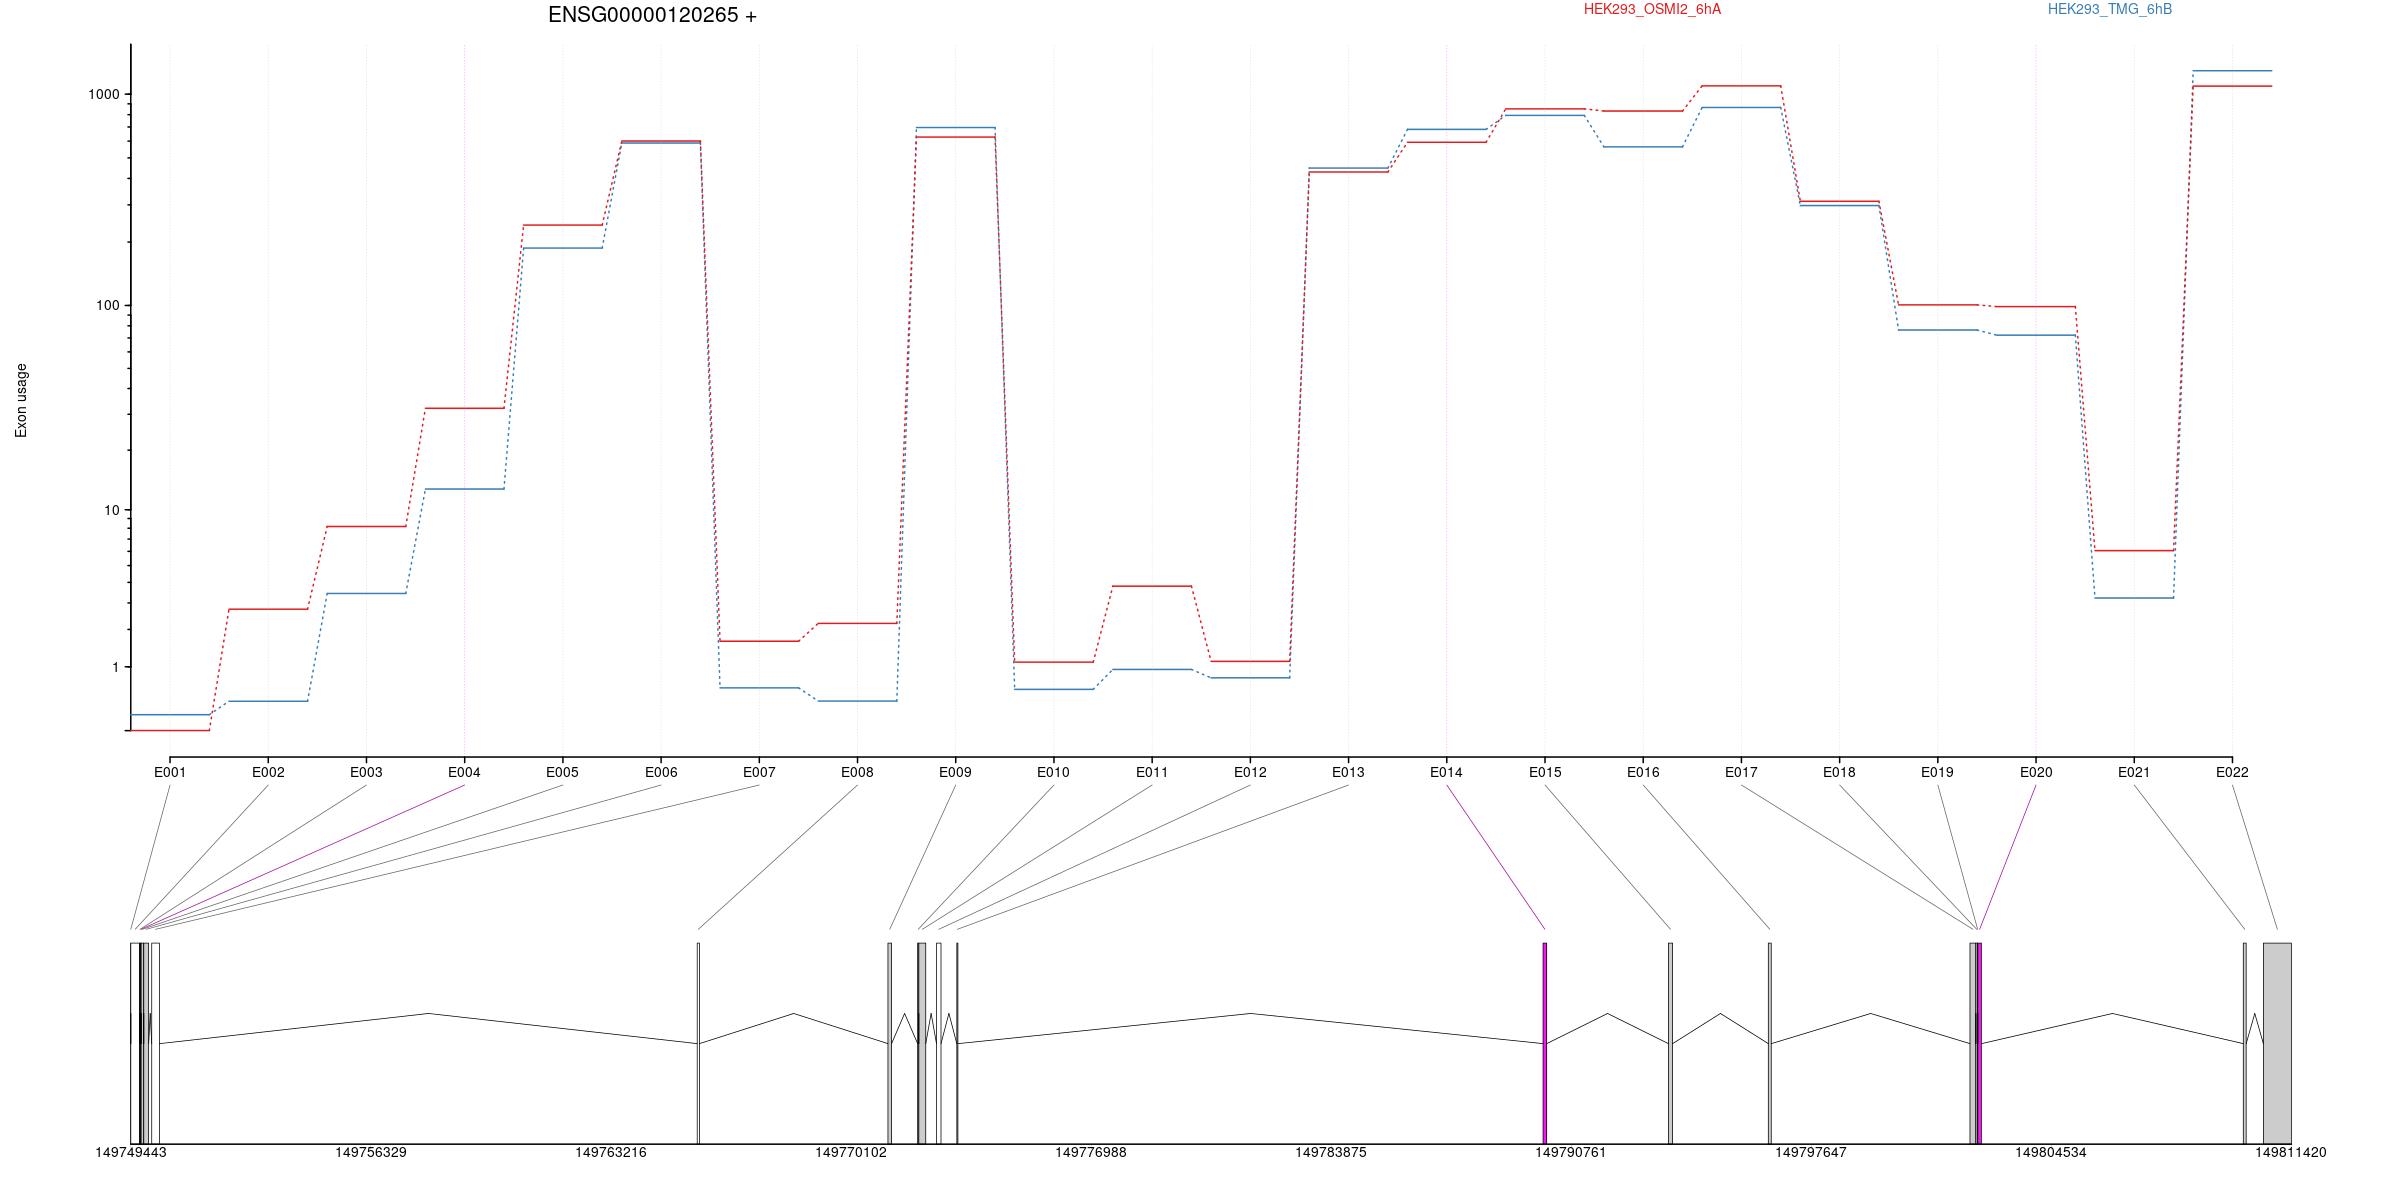
Task: Click exon label E001
Action: coord(170,772)
